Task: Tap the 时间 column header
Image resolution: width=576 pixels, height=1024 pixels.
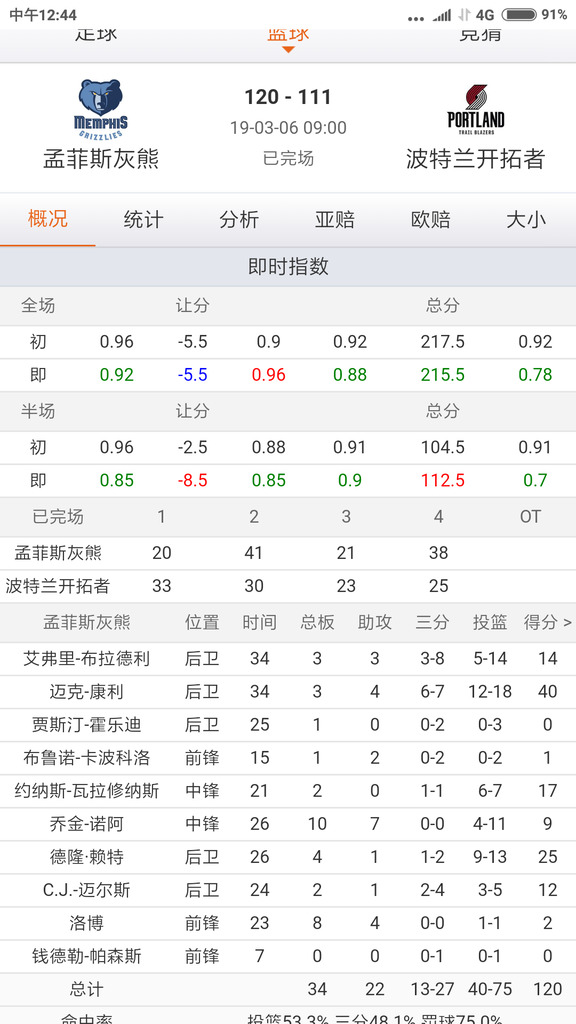Action: click(x=259, y=623)
